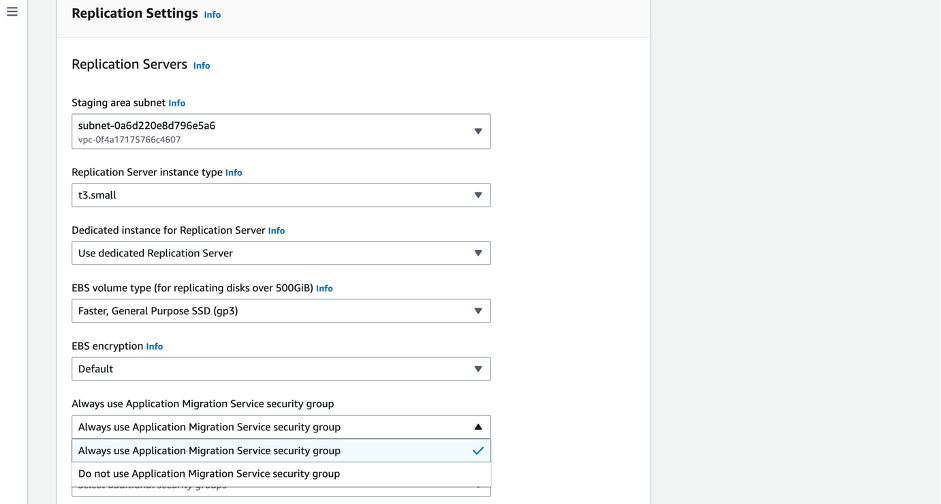Open the gp3 EBS volume type dropdown
This screenshot has width=941, height=504.
[280, 311]
